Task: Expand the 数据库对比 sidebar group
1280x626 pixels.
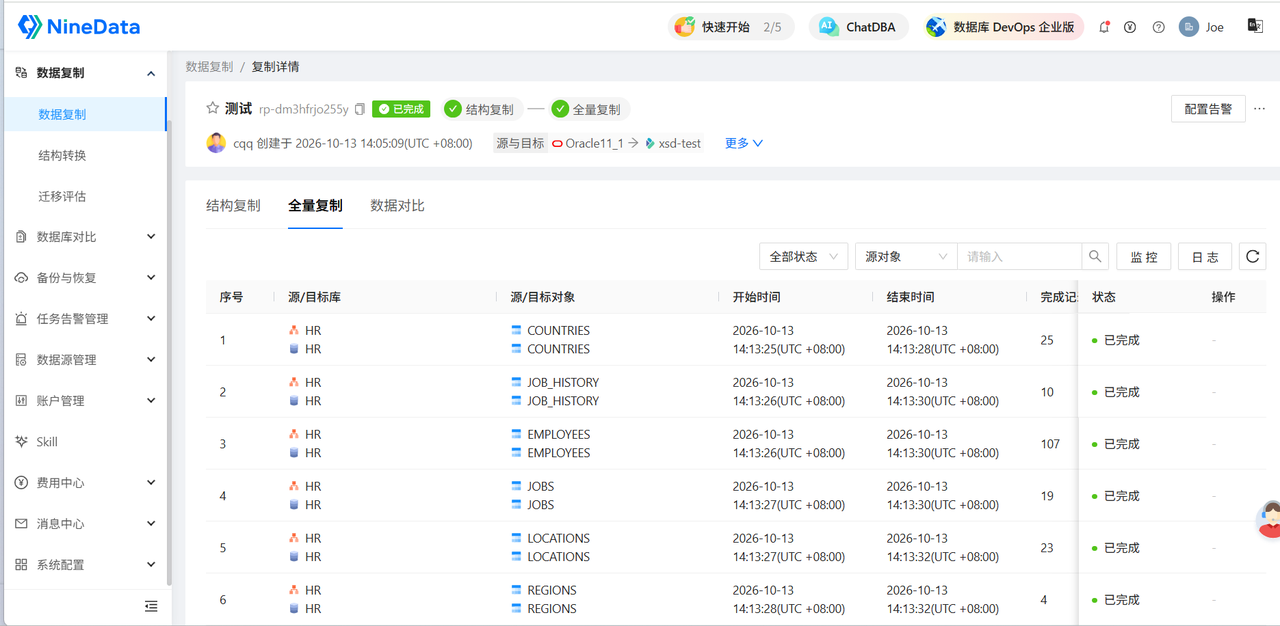Action: pyautogui.click(x=151, y=237)
